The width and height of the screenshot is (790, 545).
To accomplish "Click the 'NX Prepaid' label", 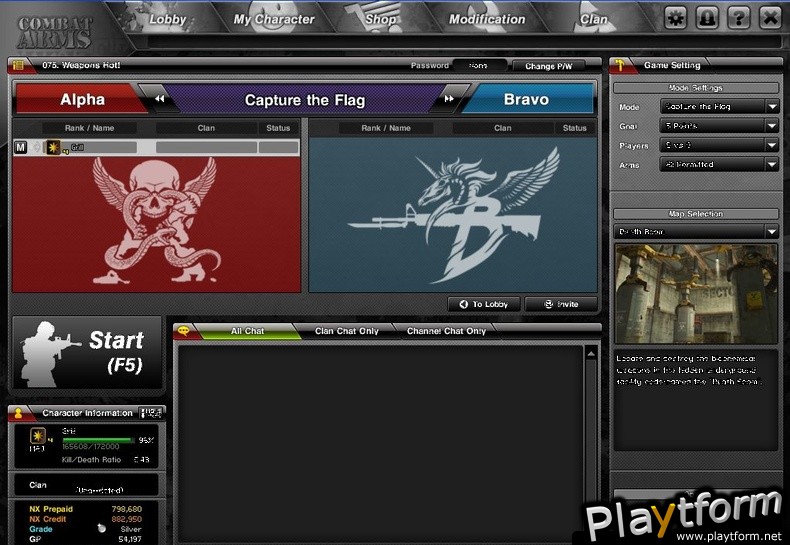I will [51, 509].
